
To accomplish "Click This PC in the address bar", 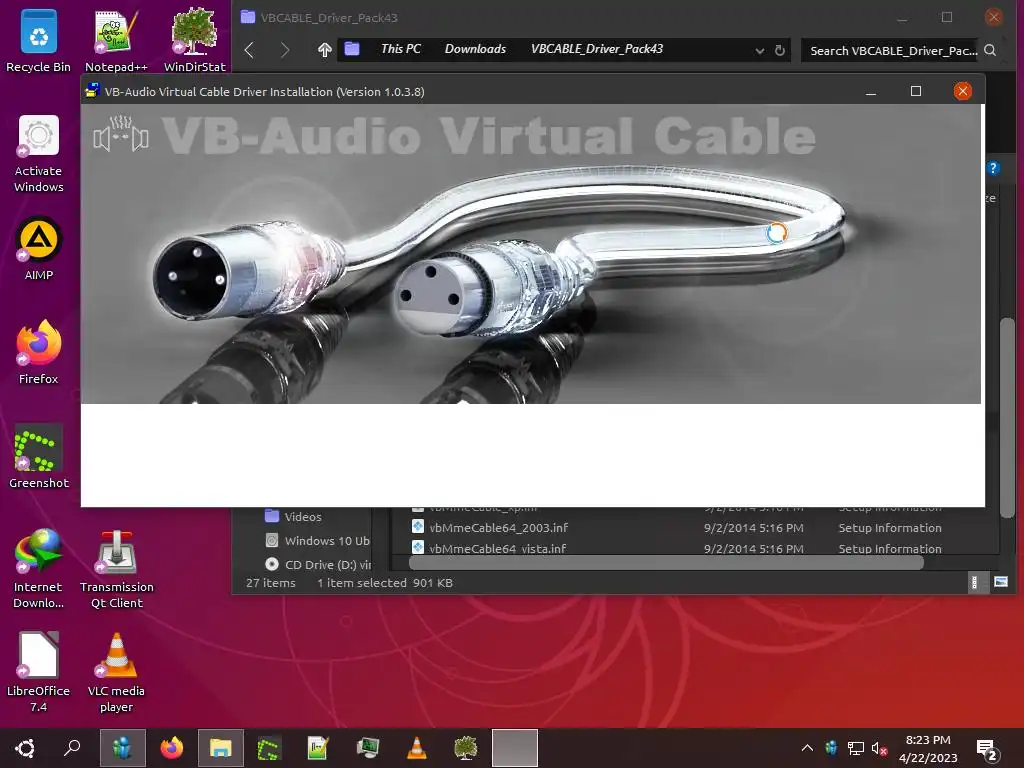I will point(400,49).
